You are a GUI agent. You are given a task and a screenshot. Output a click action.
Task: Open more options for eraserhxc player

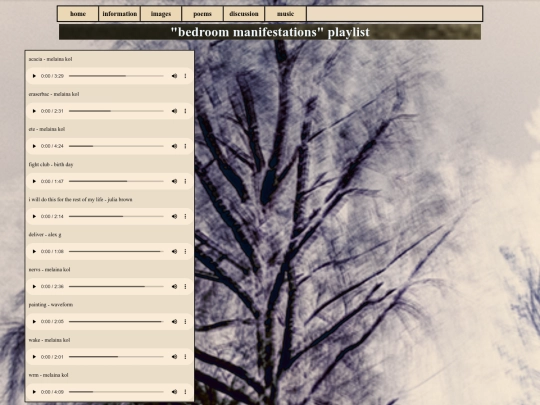[185, 111]
